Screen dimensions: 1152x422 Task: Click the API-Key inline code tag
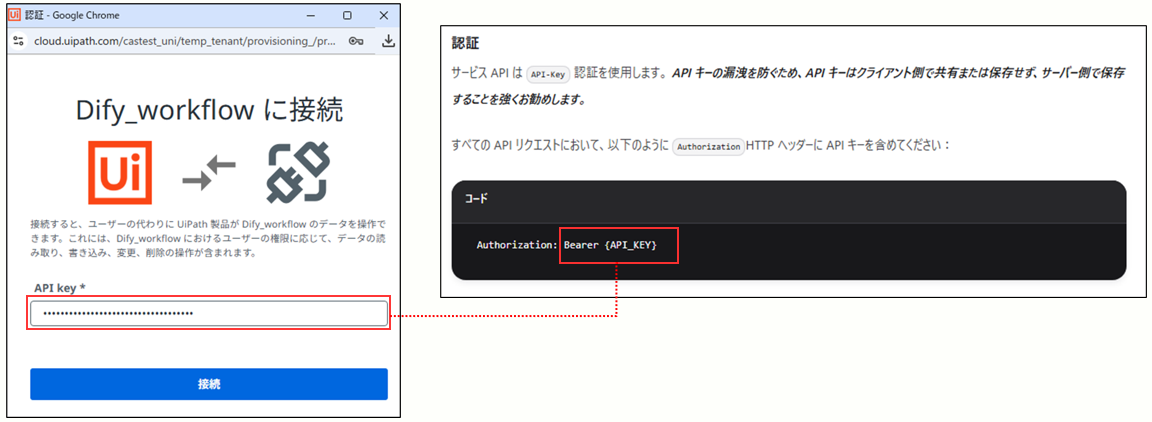548,73
